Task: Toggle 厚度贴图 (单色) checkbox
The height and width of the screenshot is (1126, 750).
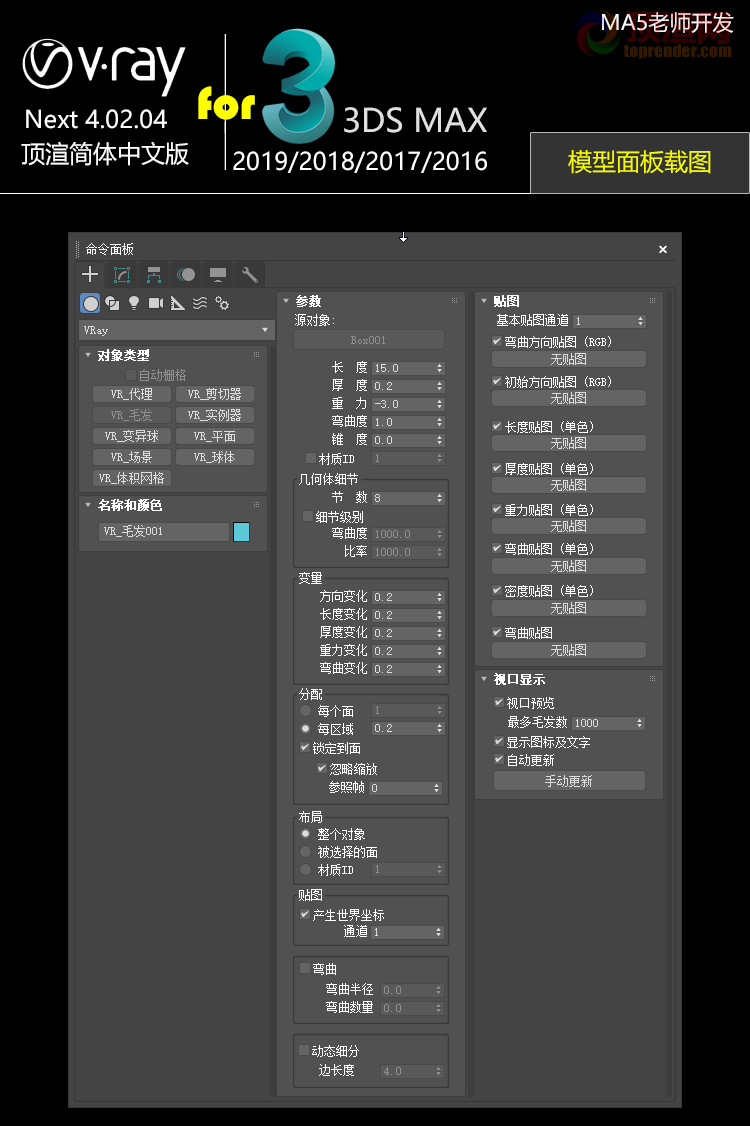Action: (497, 468)
